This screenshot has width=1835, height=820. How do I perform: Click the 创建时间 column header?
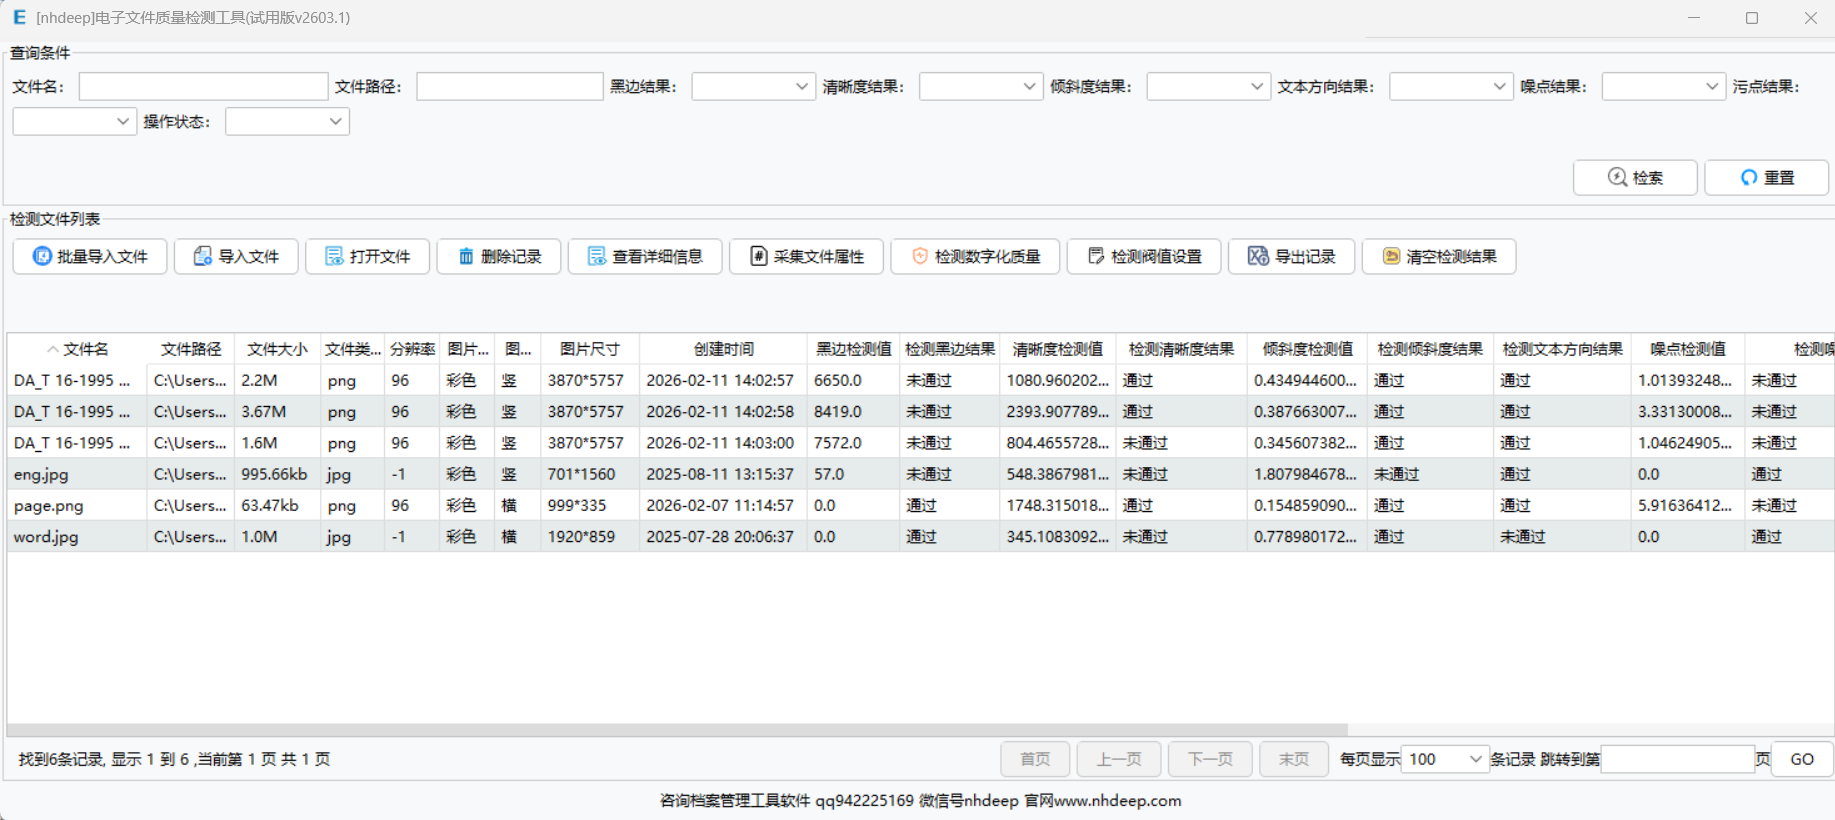[x=724, y=349]
